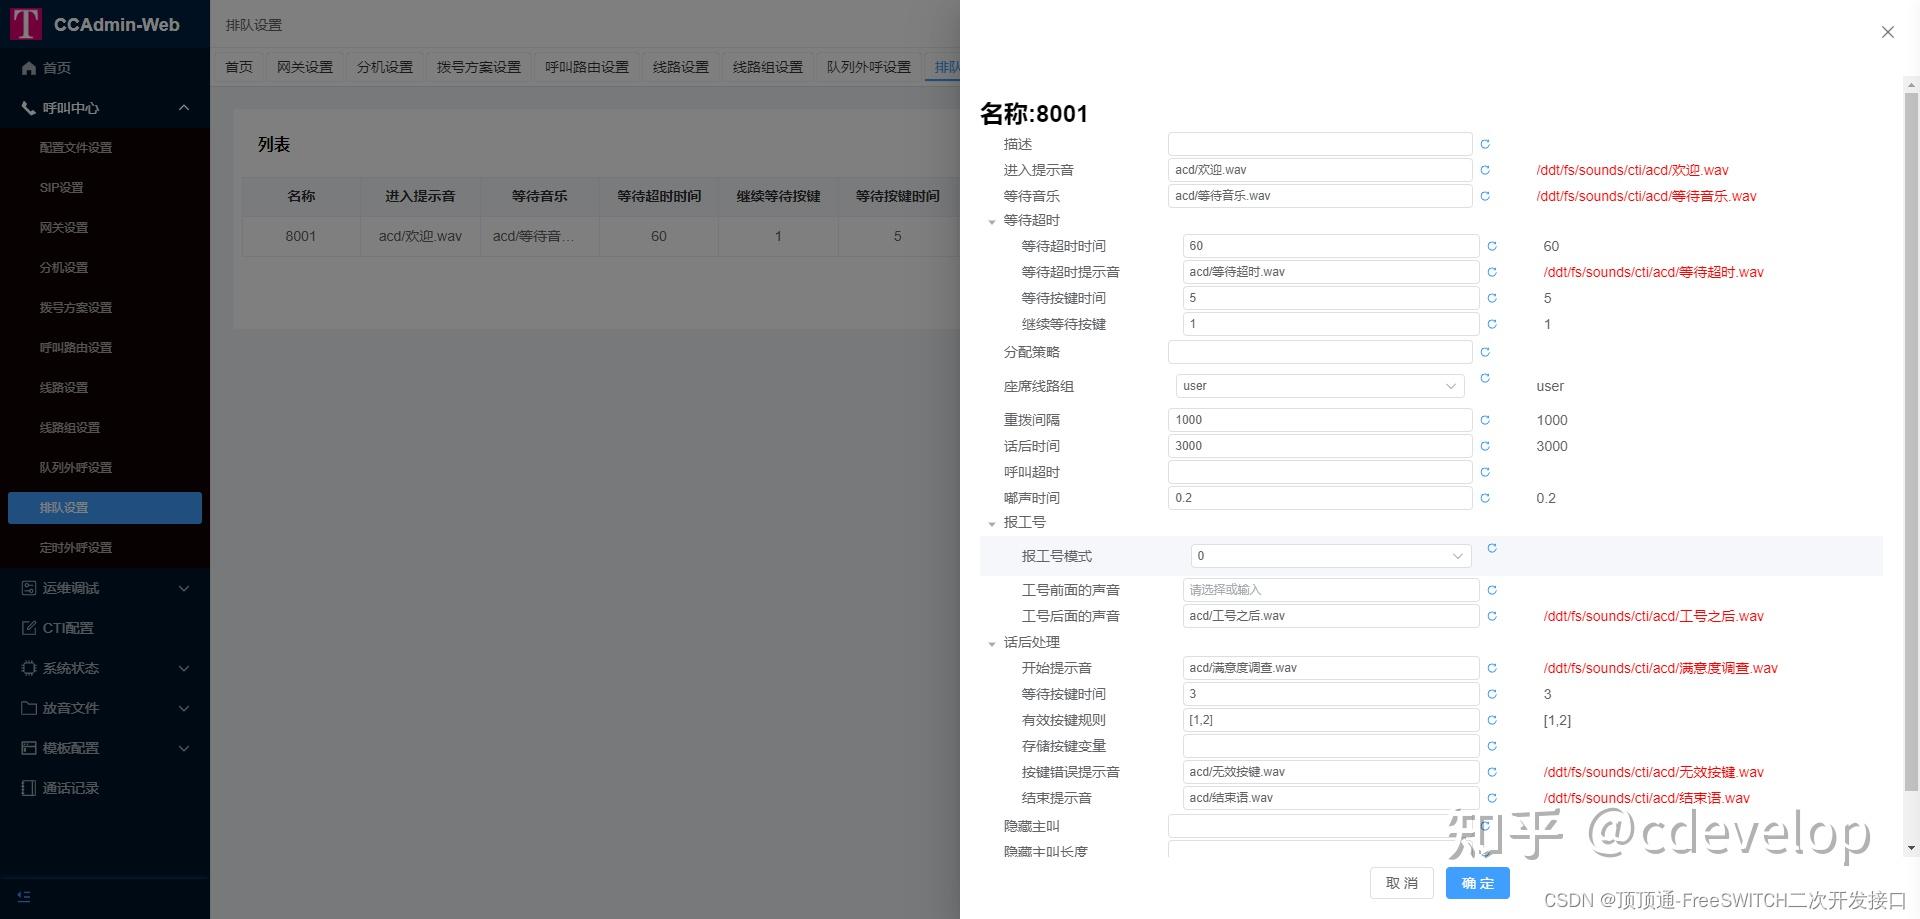
Task: Switch to the 线路组设置 tab
Action: click(767, 66)
